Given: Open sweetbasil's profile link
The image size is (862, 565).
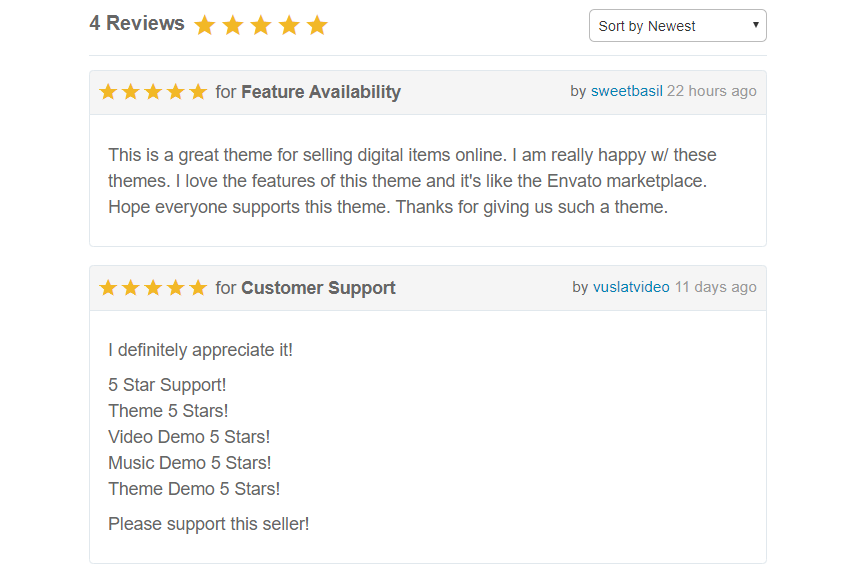Looking at the screenshot, I should 627,91.
